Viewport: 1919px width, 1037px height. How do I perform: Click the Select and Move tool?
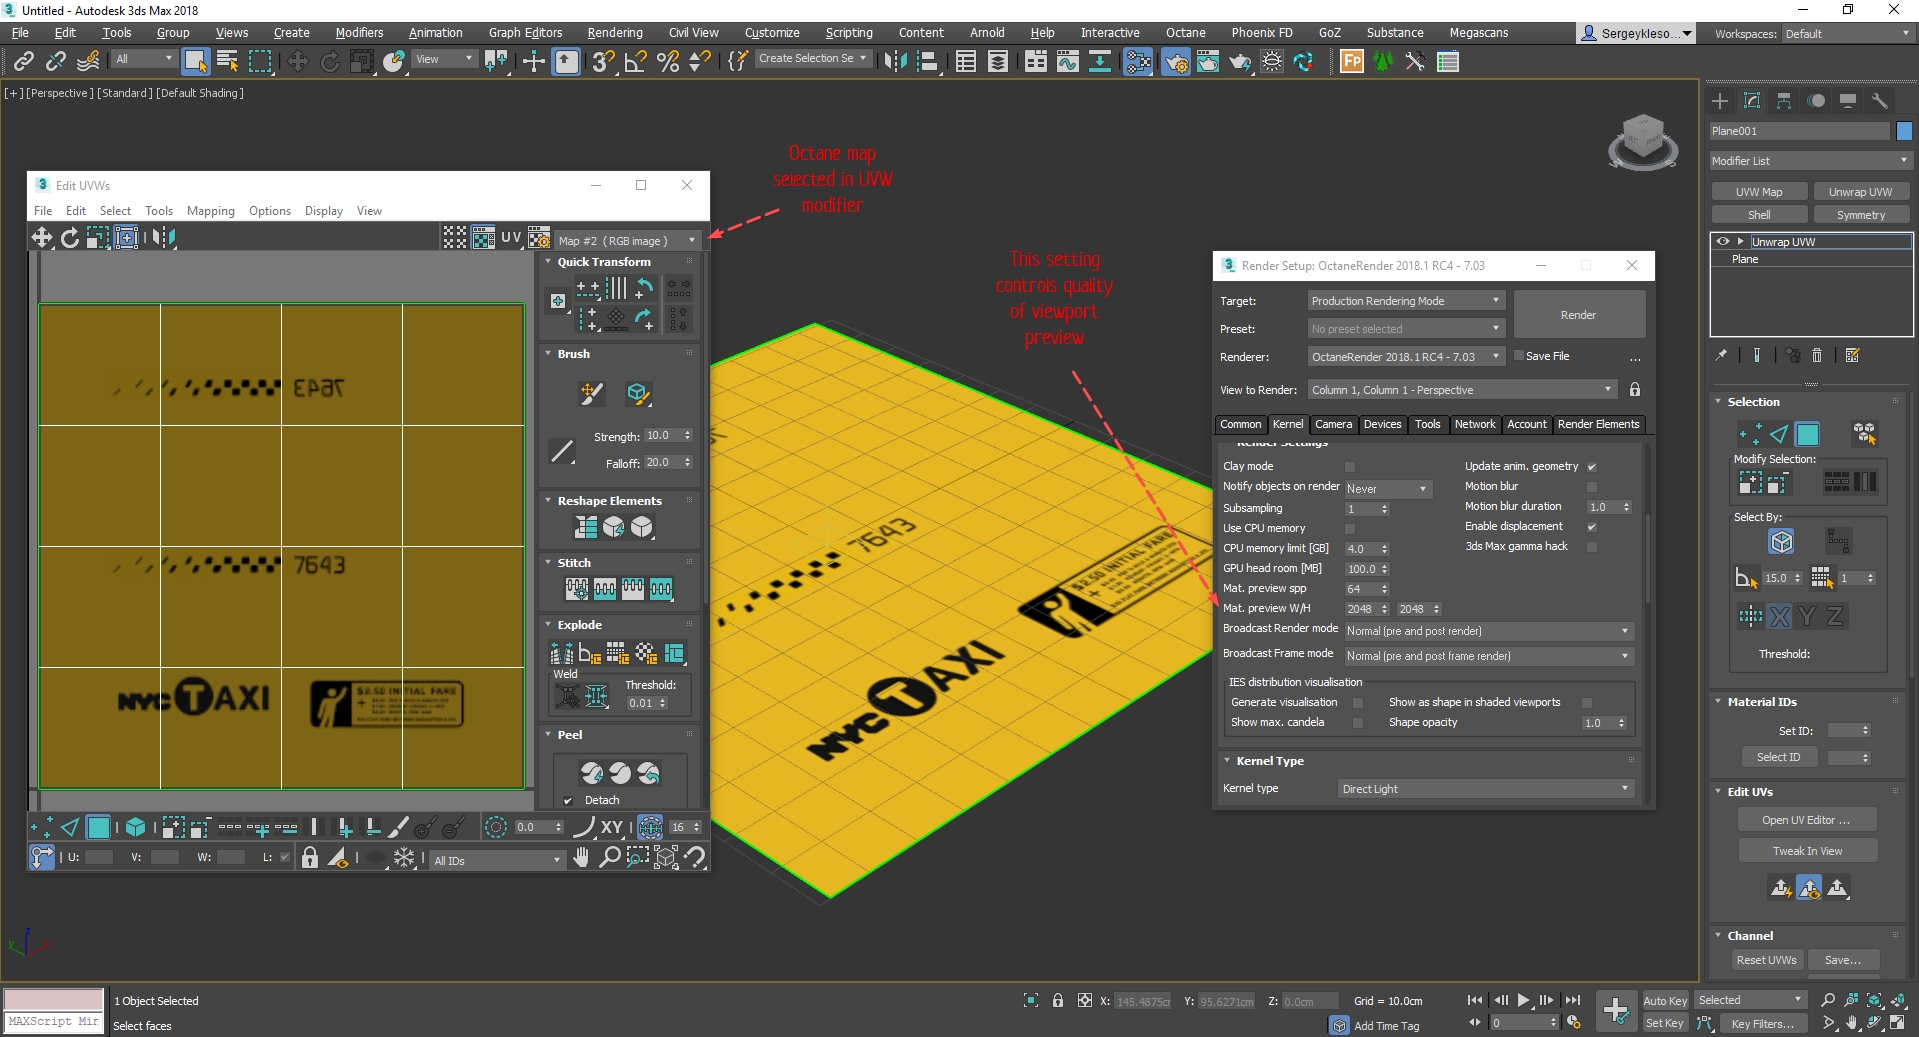tap(297, 62)
